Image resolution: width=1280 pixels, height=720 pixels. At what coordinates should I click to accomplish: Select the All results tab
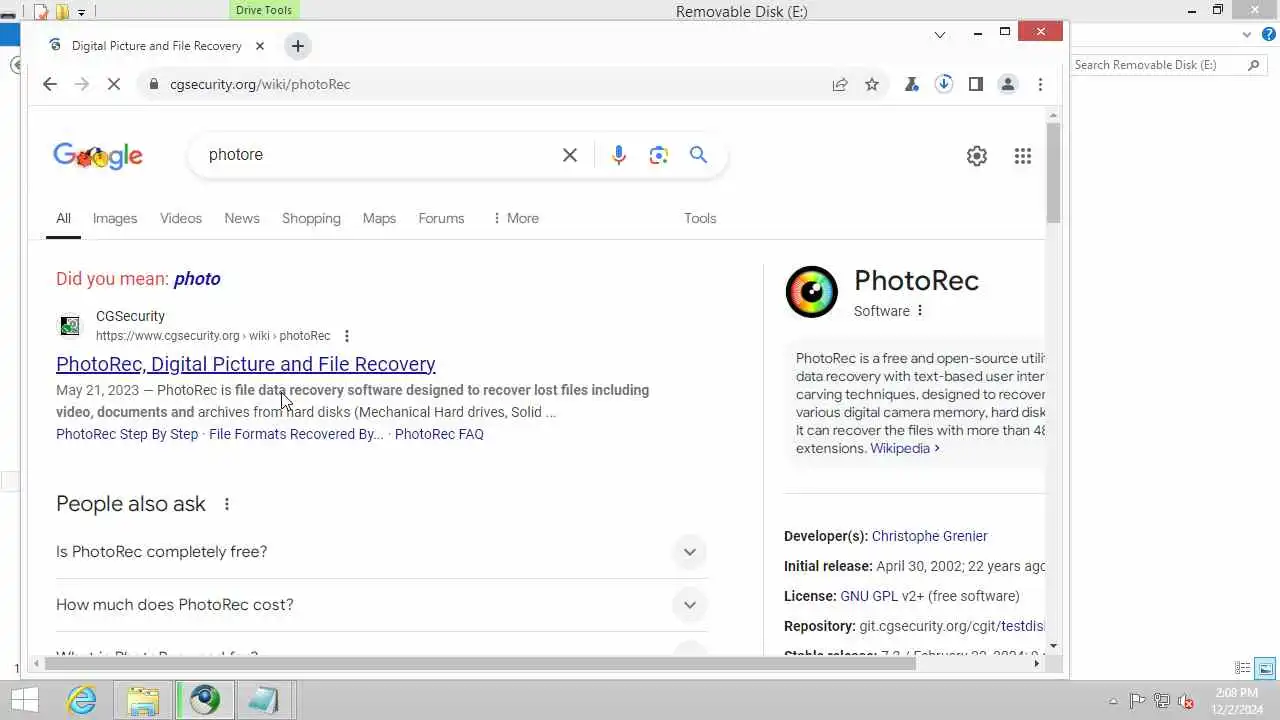(63, 218)
